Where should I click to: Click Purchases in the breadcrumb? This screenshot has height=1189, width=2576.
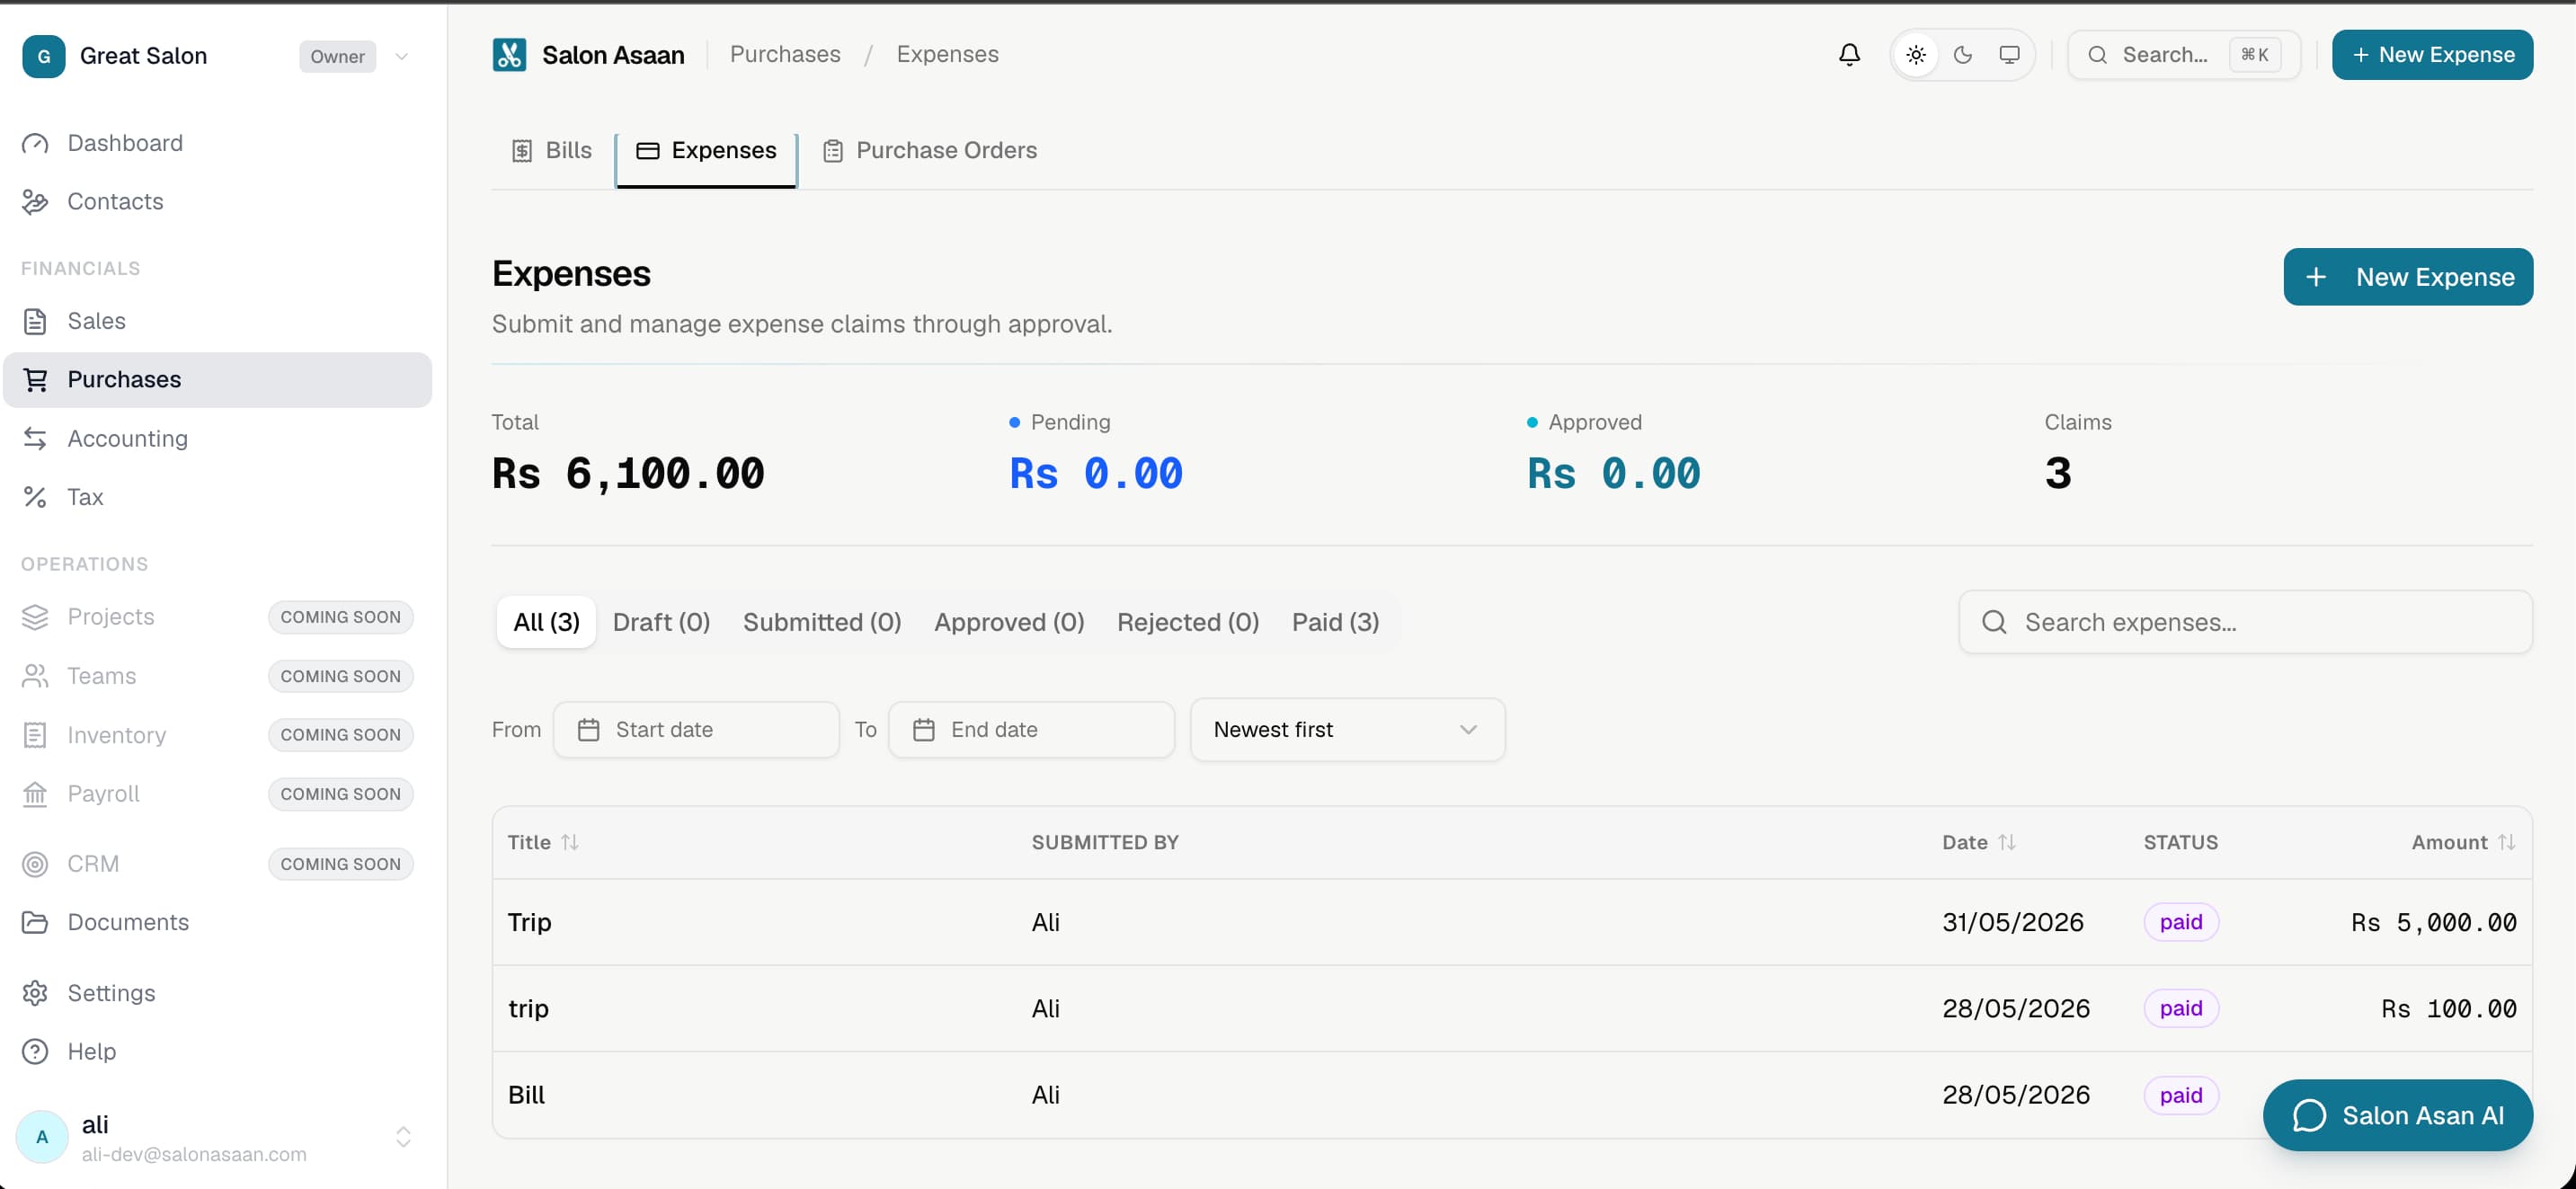pyautogui.click(x=785, y=55)
